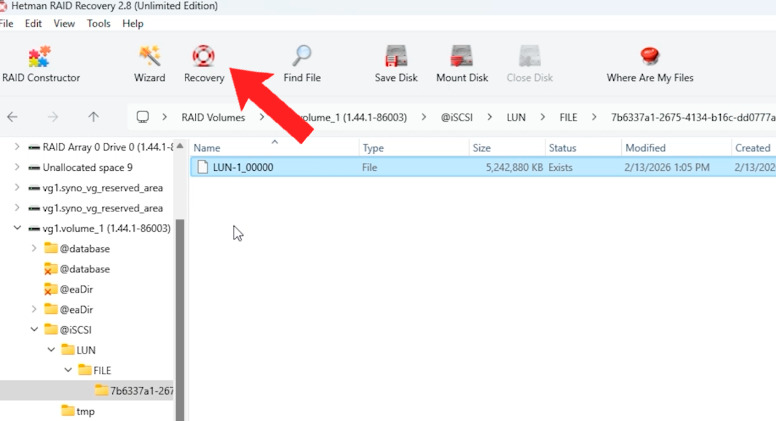776x421 pixels.
Task: Click the LUN-1_00000 file icon
Action: coord(202,167)
